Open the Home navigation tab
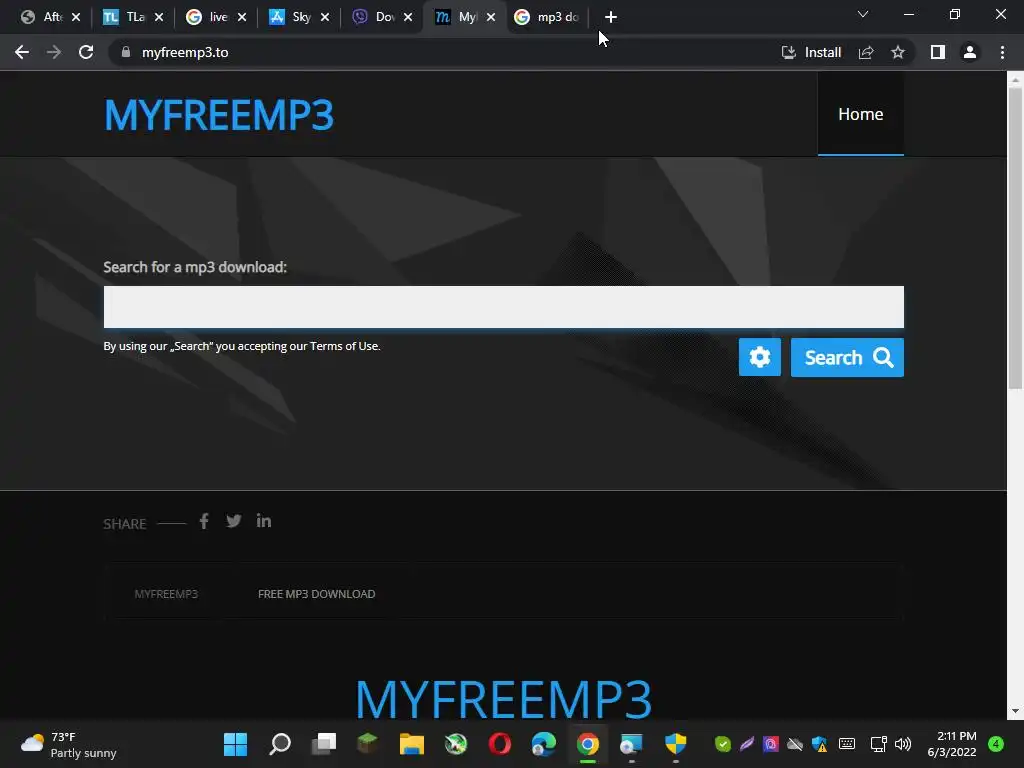The height and width of the screenshot is (768, 1024). pos(861,114)
